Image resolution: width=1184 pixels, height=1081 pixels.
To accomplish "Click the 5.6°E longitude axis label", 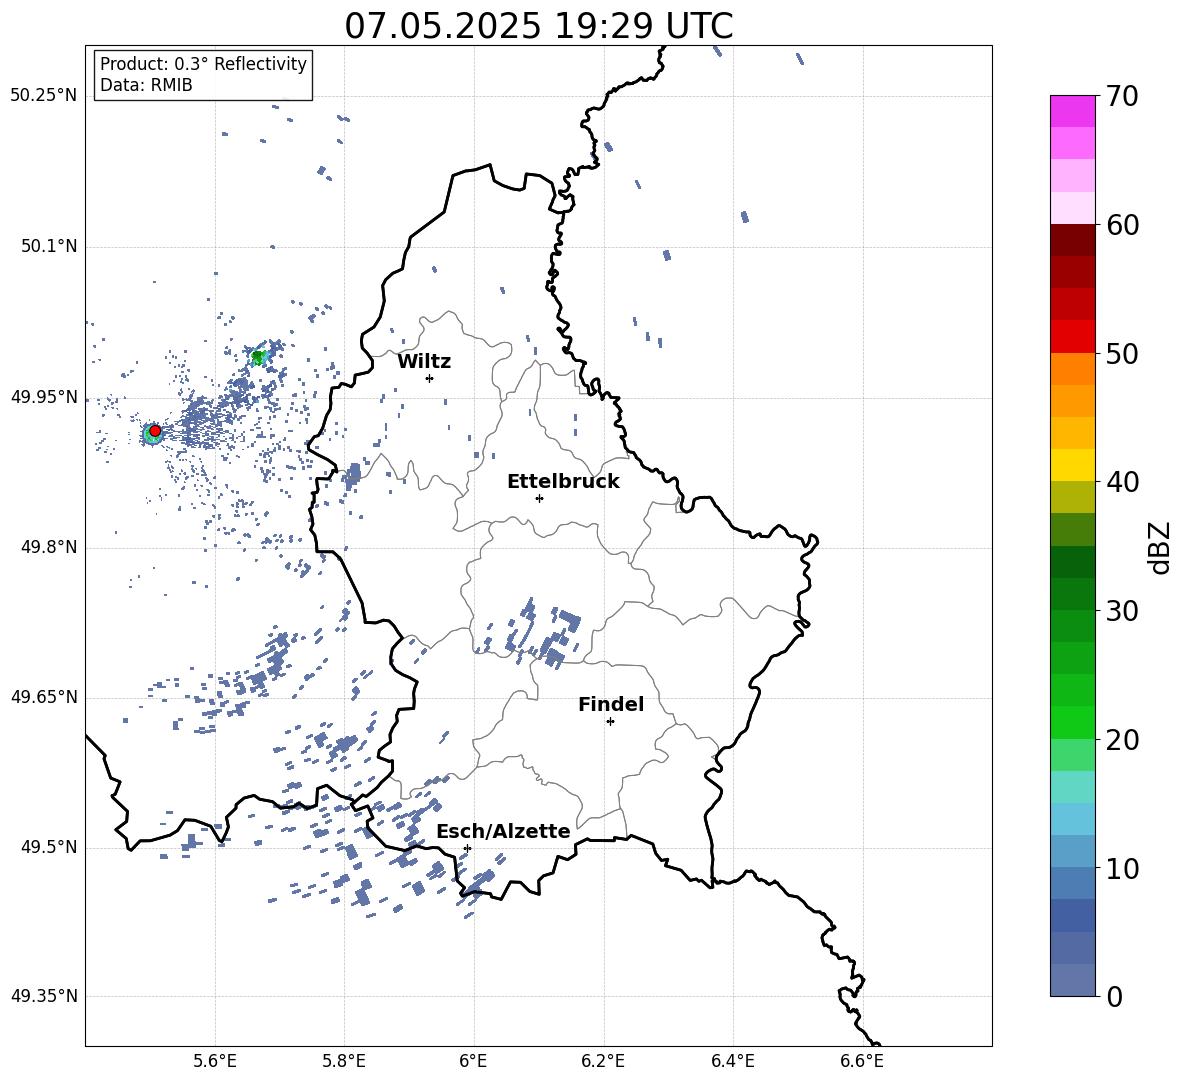I will tap(215, 1061).
